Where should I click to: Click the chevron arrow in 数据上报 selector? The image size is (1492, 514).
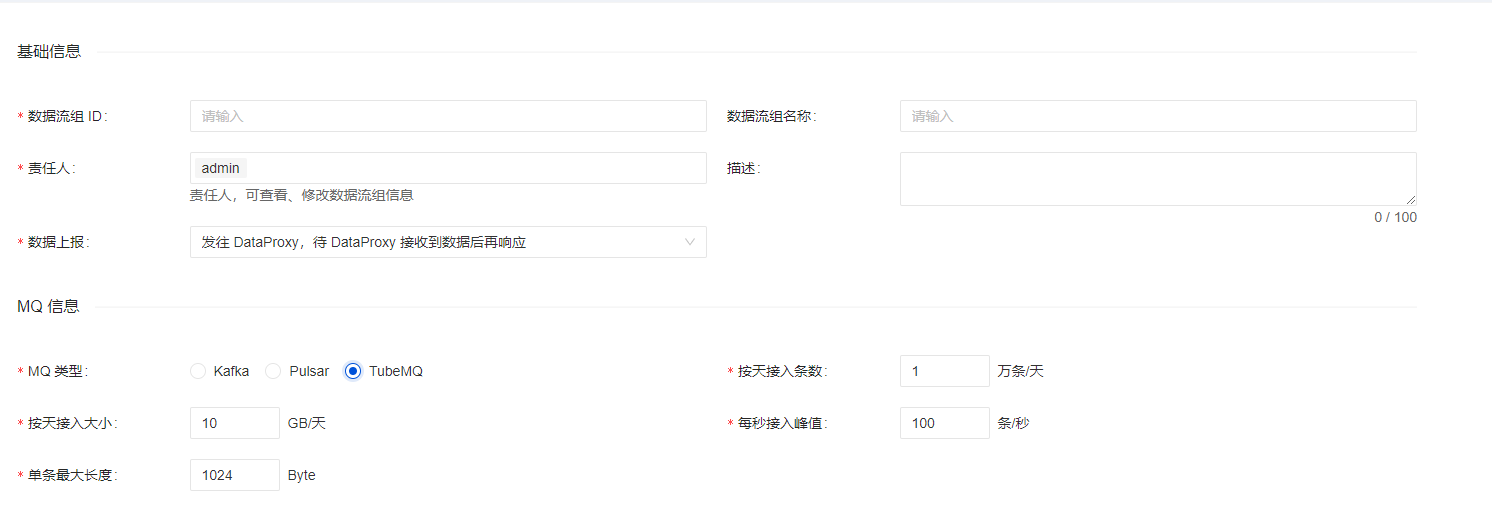[689, 242]
